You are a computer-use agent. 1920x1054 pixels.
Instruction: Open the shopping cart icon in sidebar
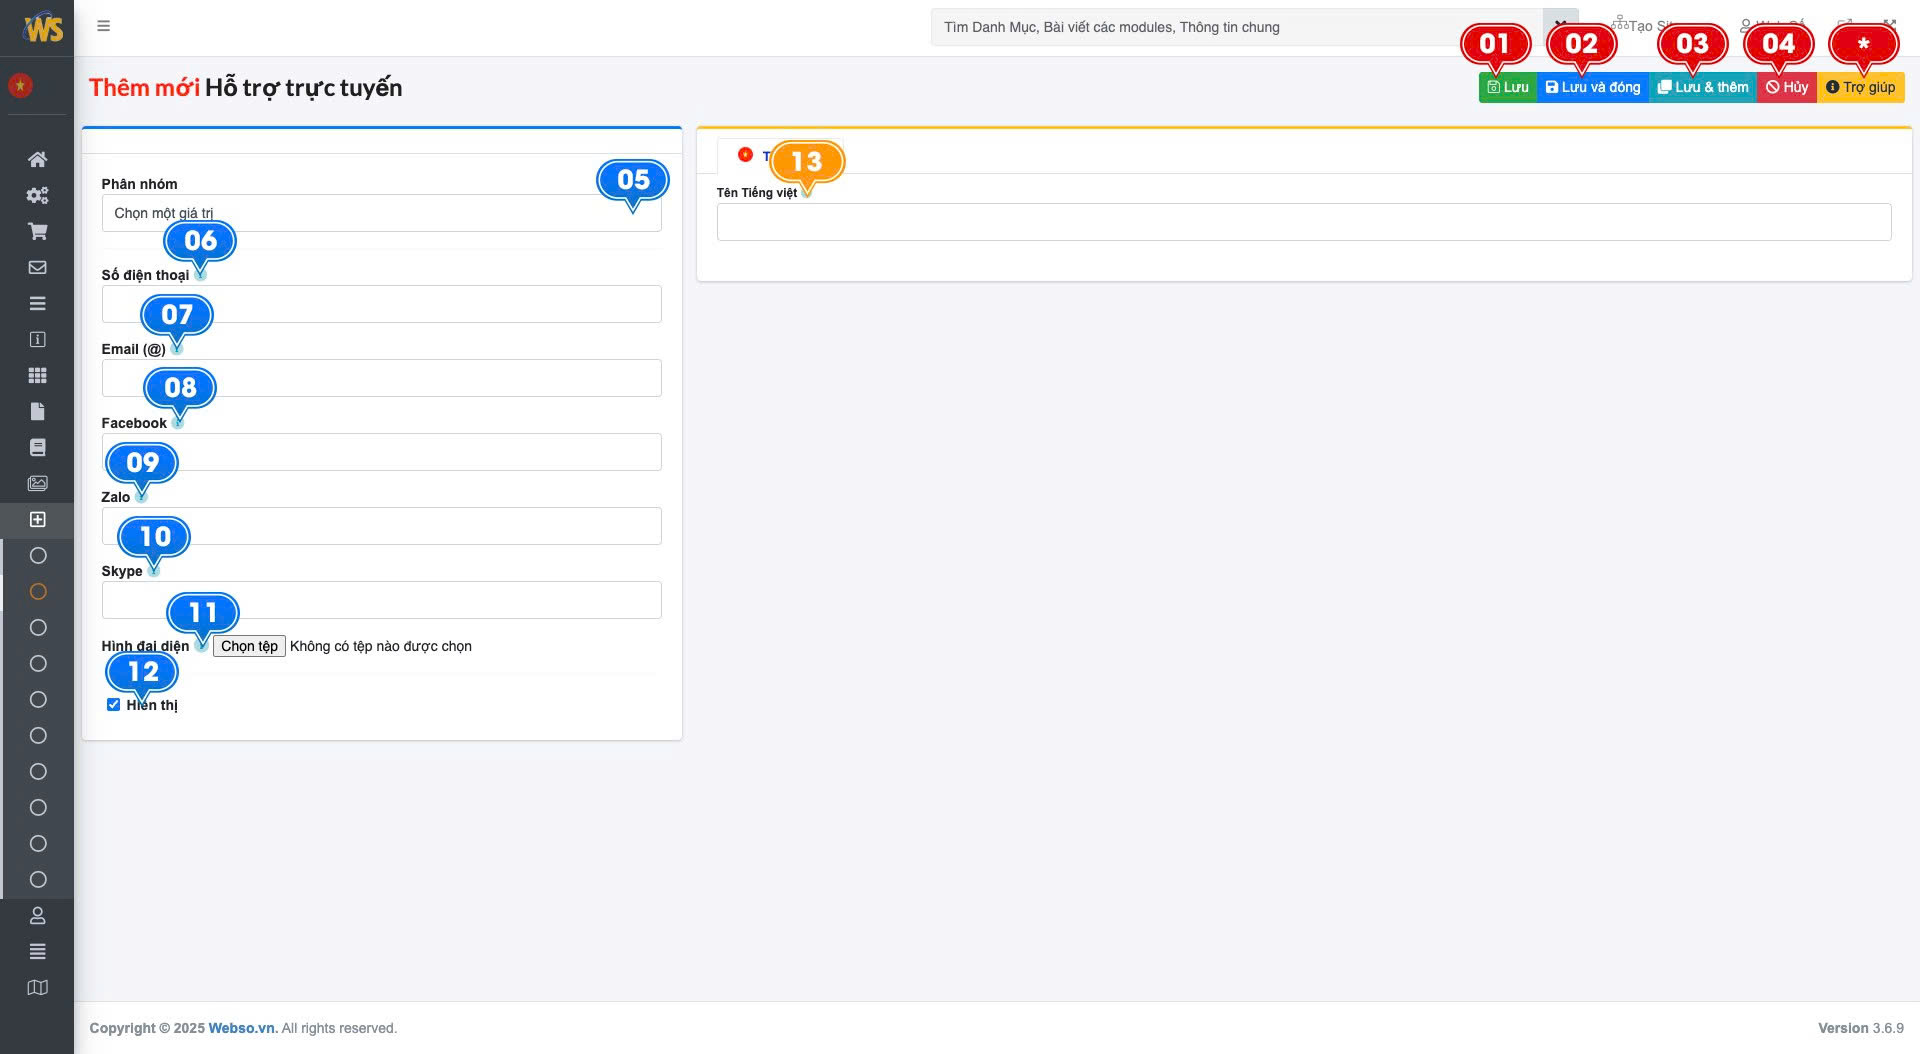tap(37, 231)
